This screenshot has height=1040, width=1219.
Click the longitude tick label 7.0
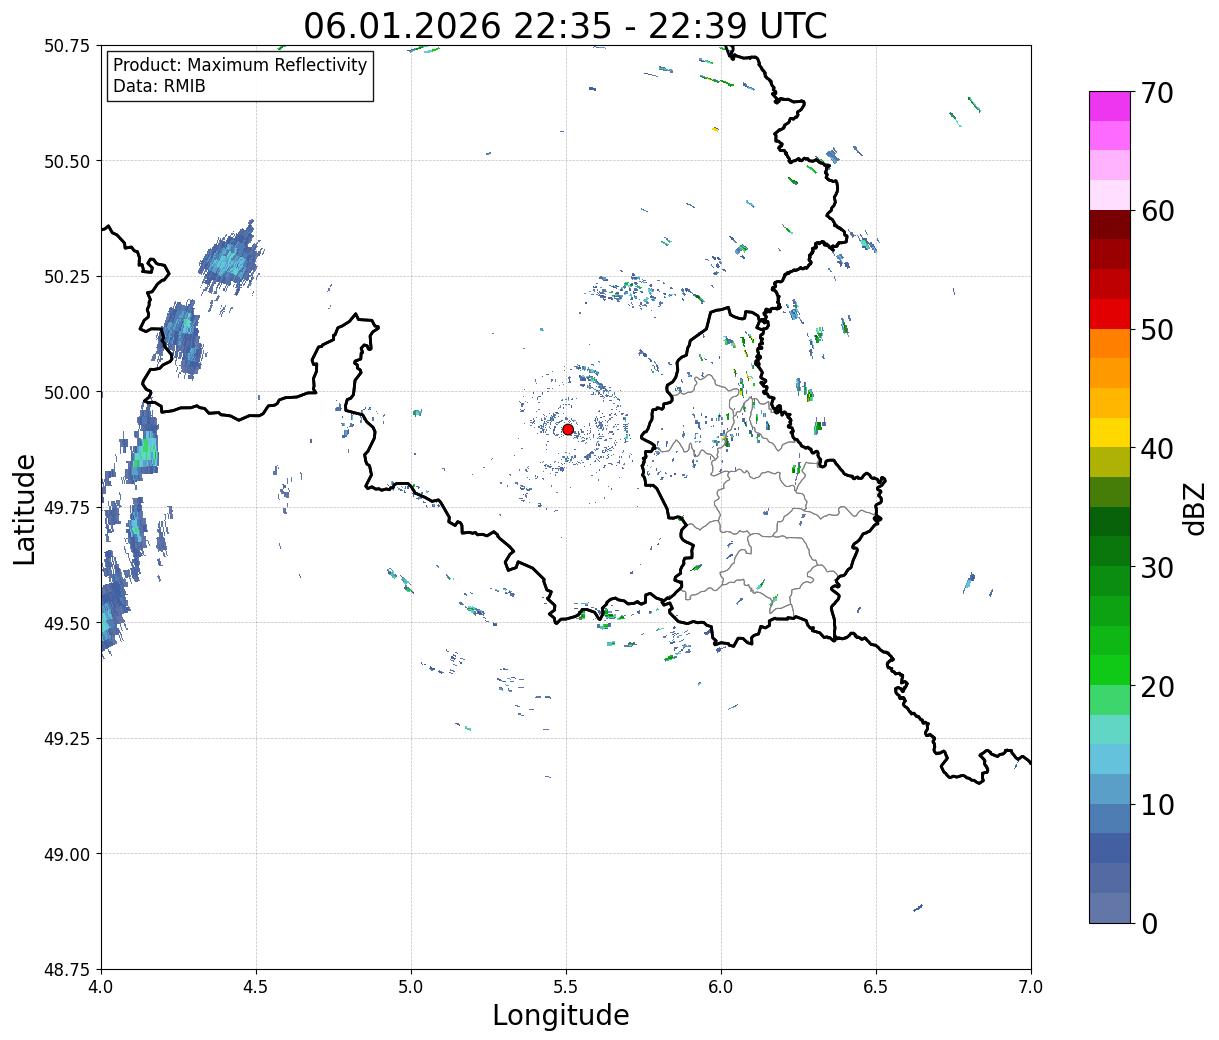[x=1031, y=986]
